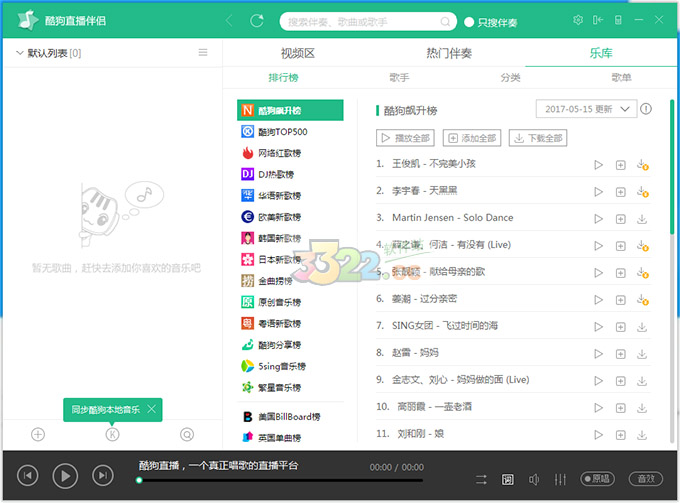This screenshot has width=680, height=503.
Task: Open the 2017-05-15 更新 date dropdown
Action: click(x=586, y=109)
